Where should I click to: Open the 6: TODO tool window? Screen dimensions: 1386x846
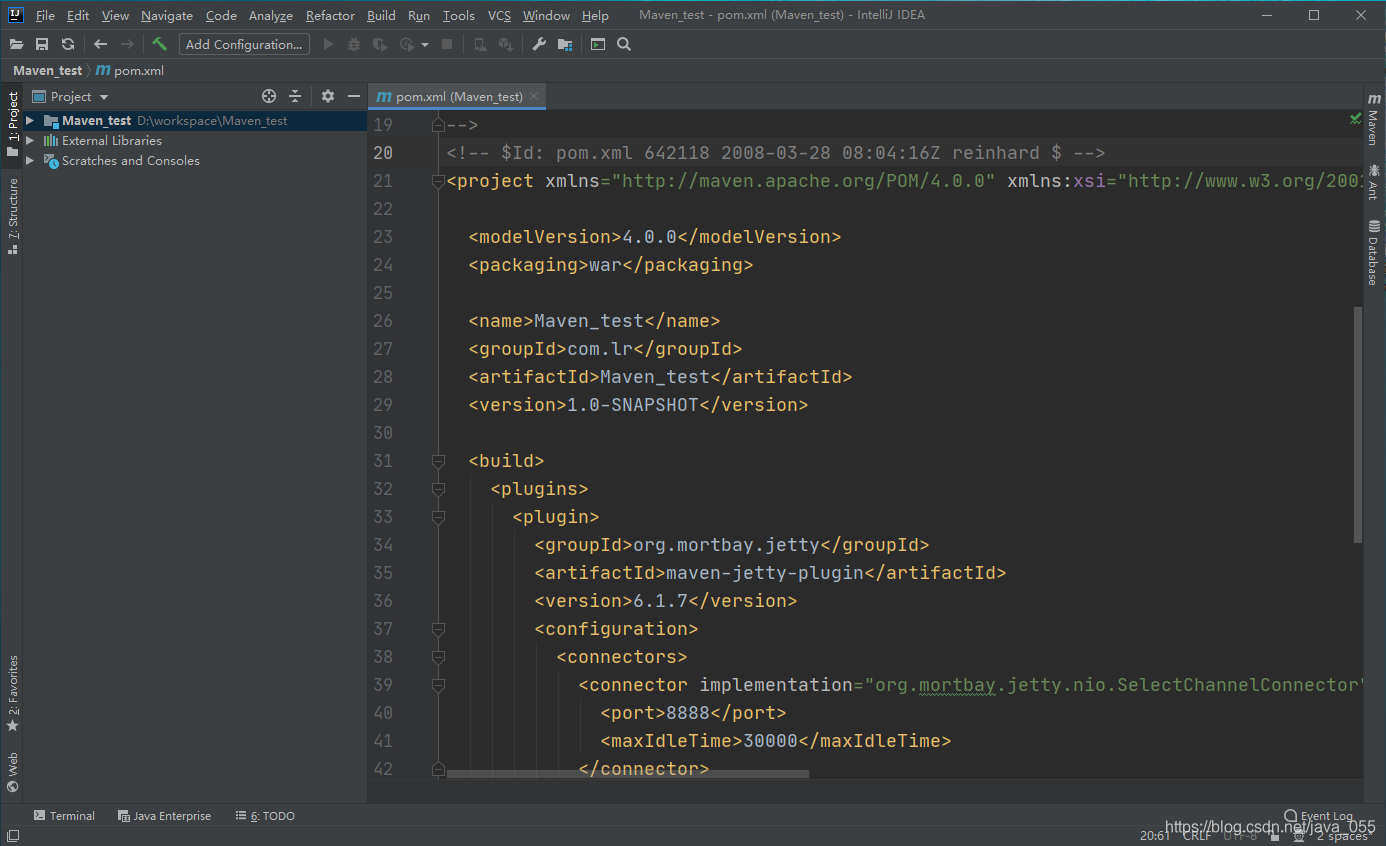point(265,816)
